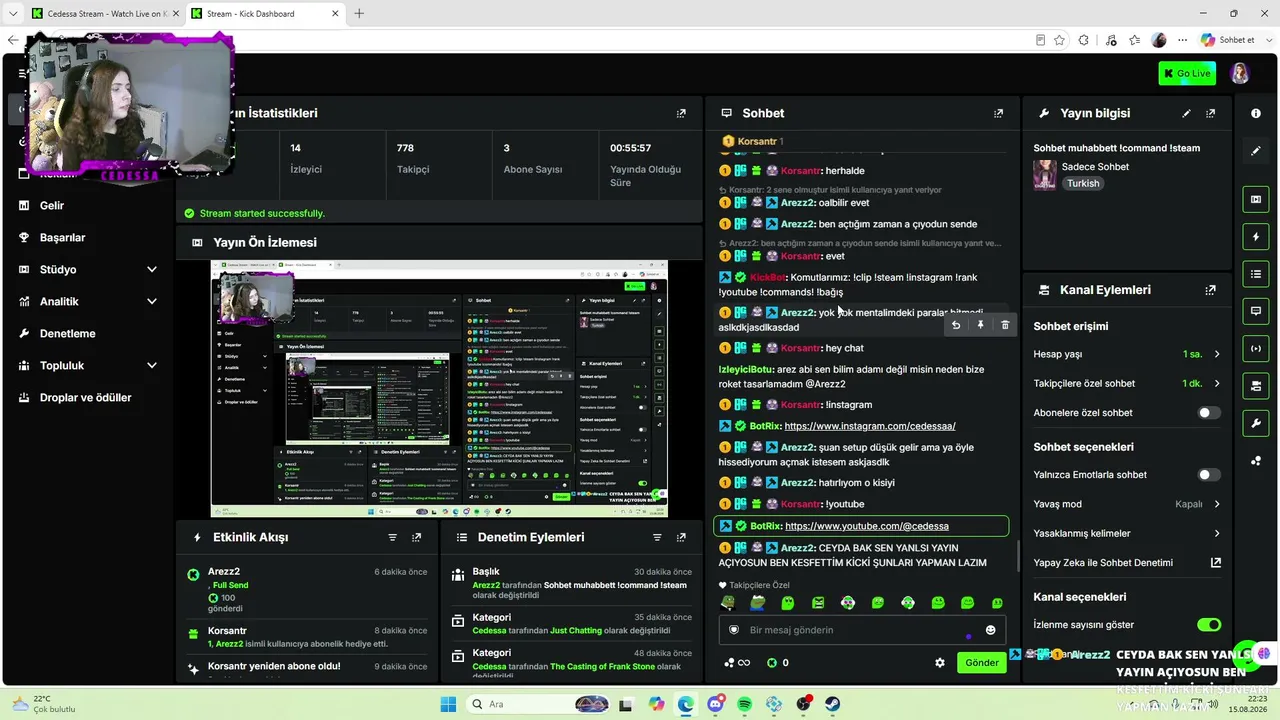Open the Kick profile avatar menu
Image resolution: width=1280 pixels, height=720 pixels.
[1240, 73]
